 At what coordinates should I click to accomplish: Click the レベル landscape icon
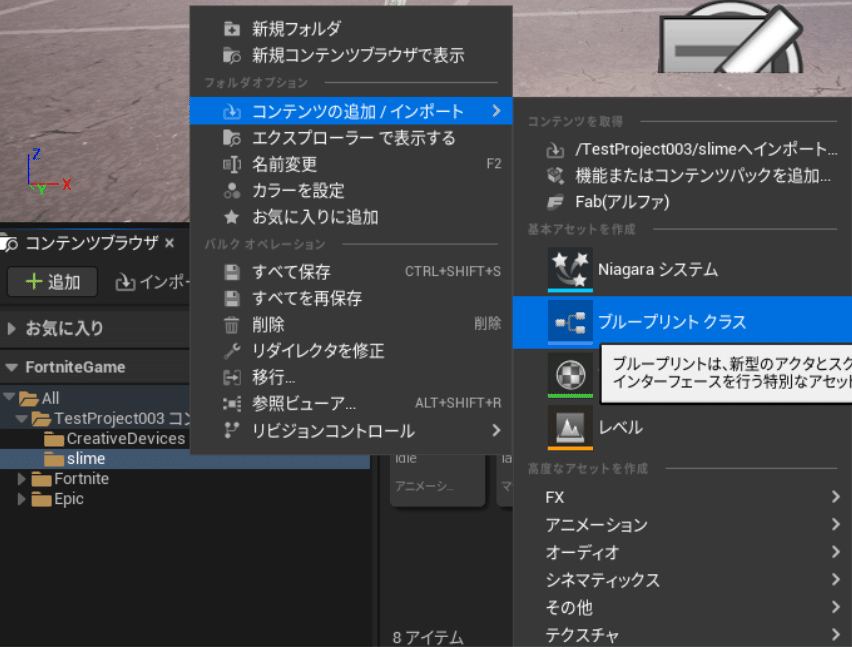click(x=570, y=428)
